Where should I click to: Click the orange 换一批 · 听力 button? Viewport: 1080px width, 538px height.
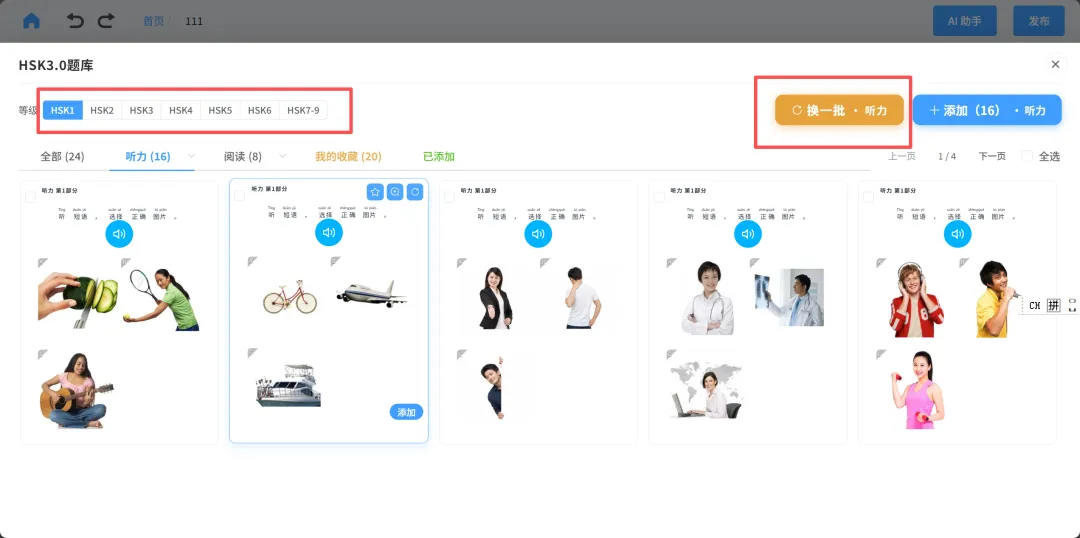coord(839,110)
